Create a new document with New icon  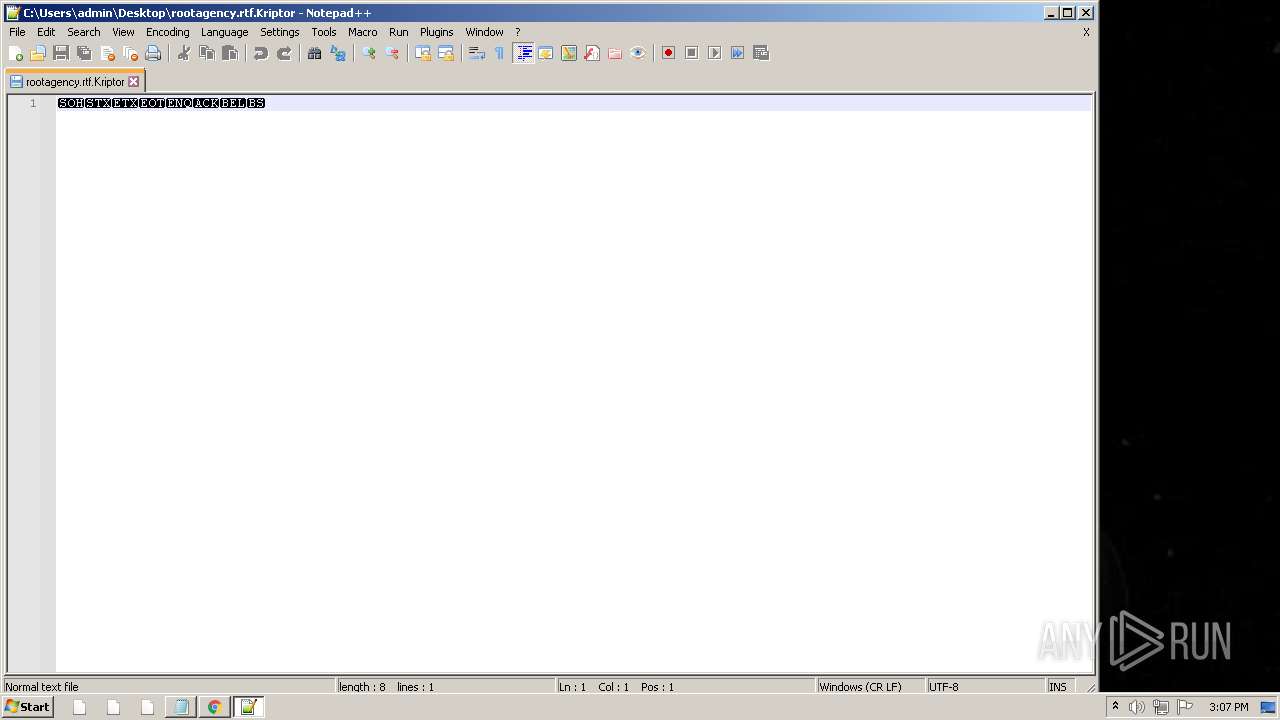coord(16,53)
